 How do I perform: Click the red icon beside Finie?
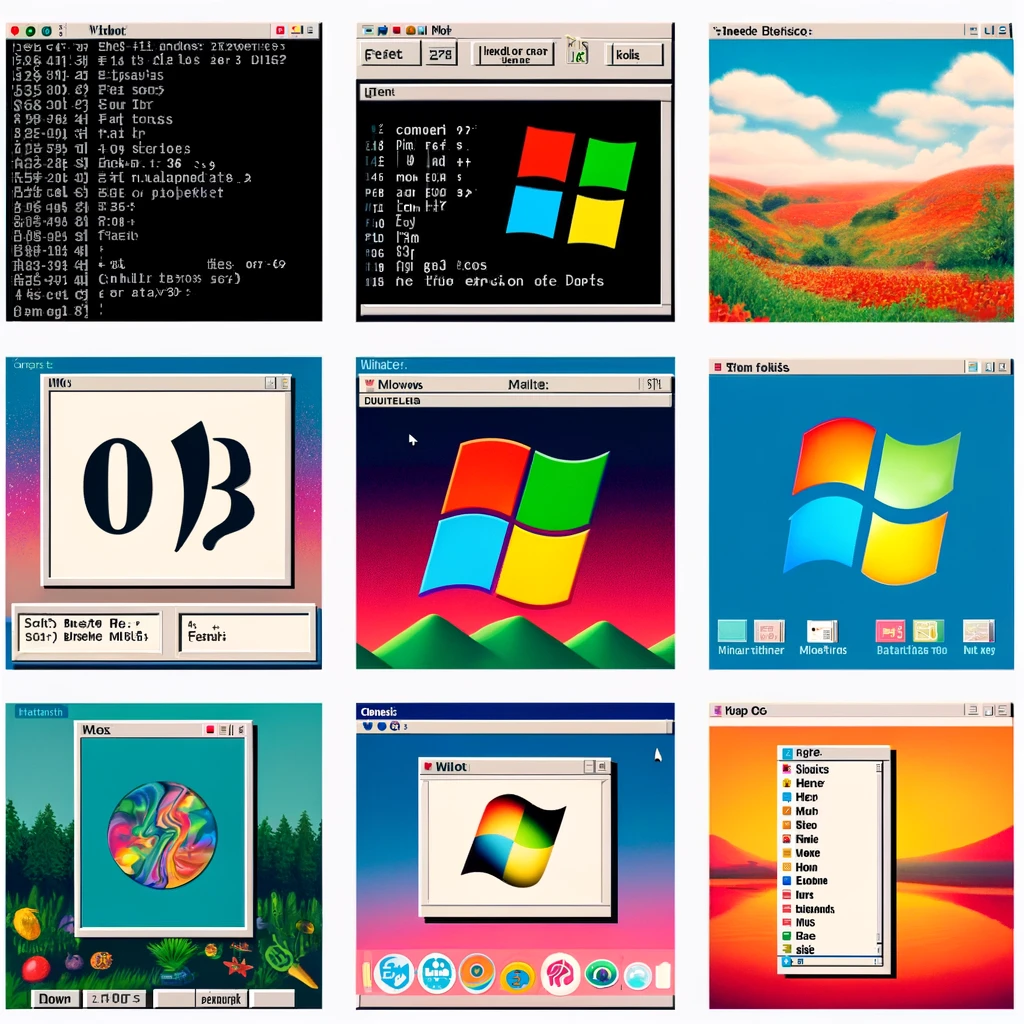click(787, 839)
